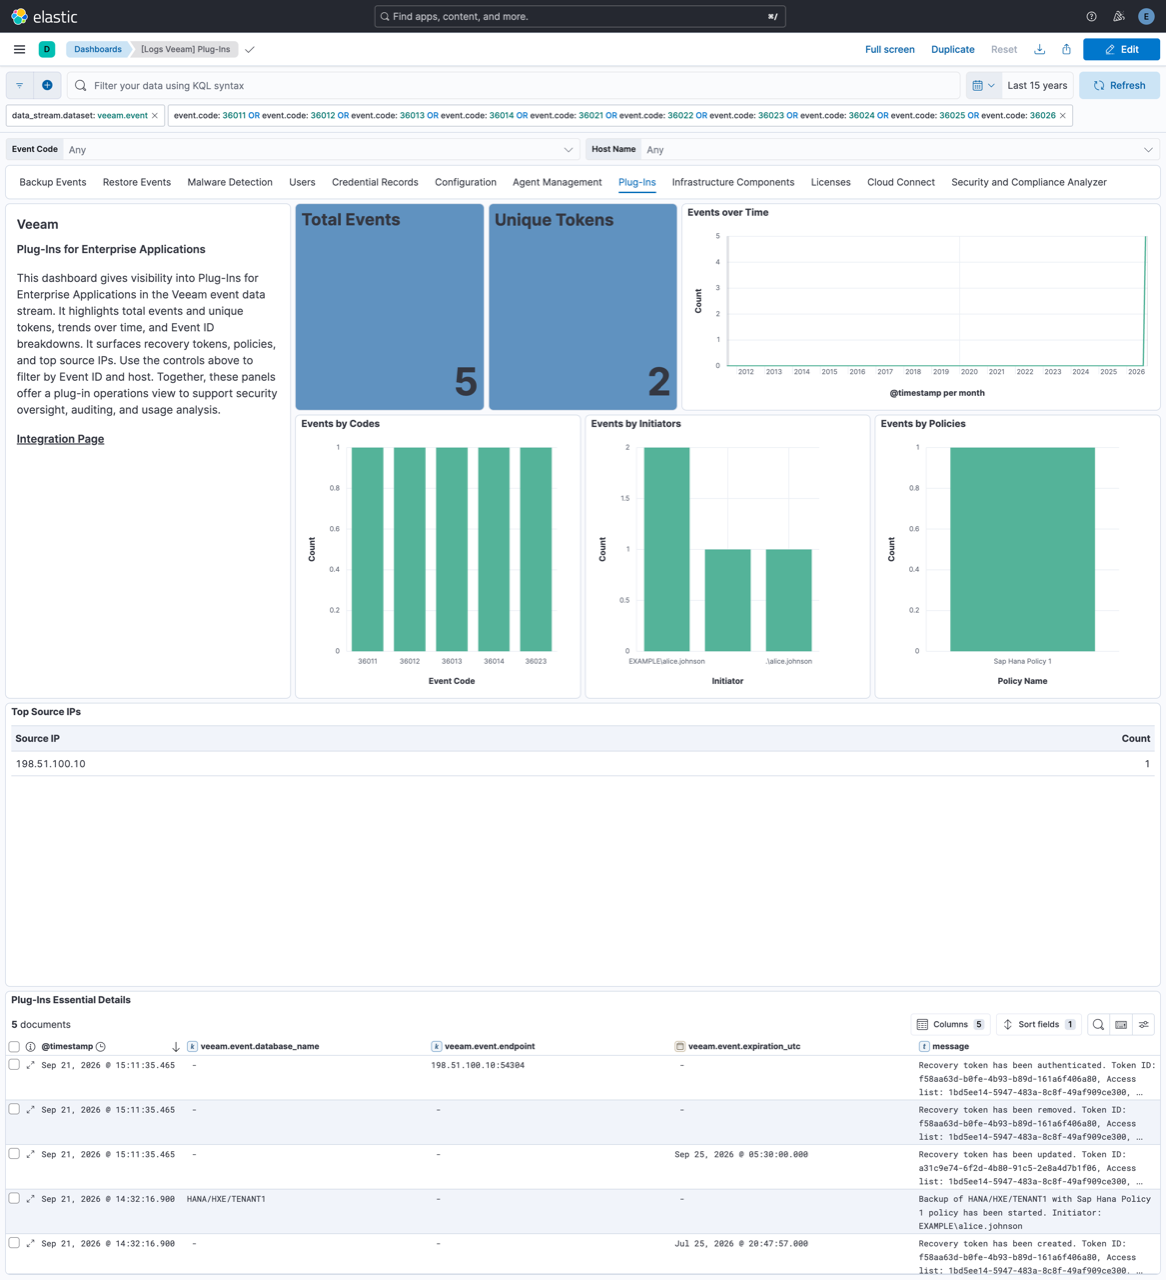Open the Infrastructure Components tab
The height and width of the screenshot is (1280, 1166).
[x=733, y=183]
